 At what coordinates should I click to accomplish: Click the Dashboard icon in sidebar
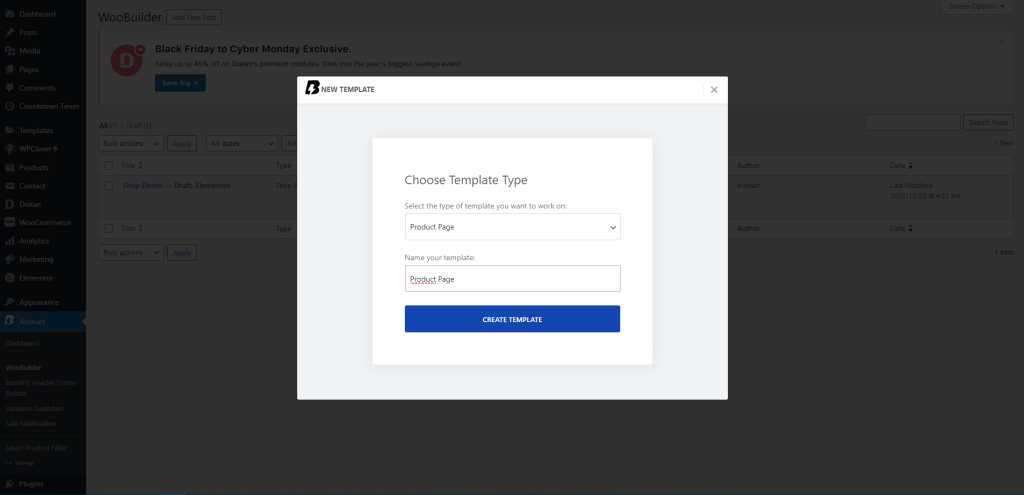(9, 14)
